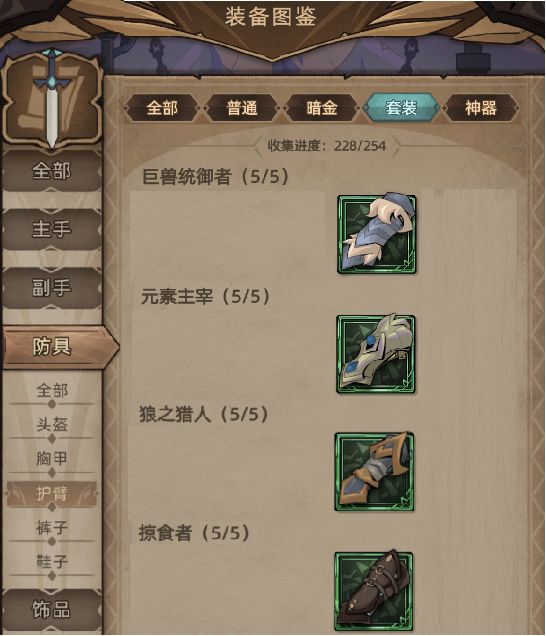Switch to the 全部 rarity tab

click(x=162, y=108)
